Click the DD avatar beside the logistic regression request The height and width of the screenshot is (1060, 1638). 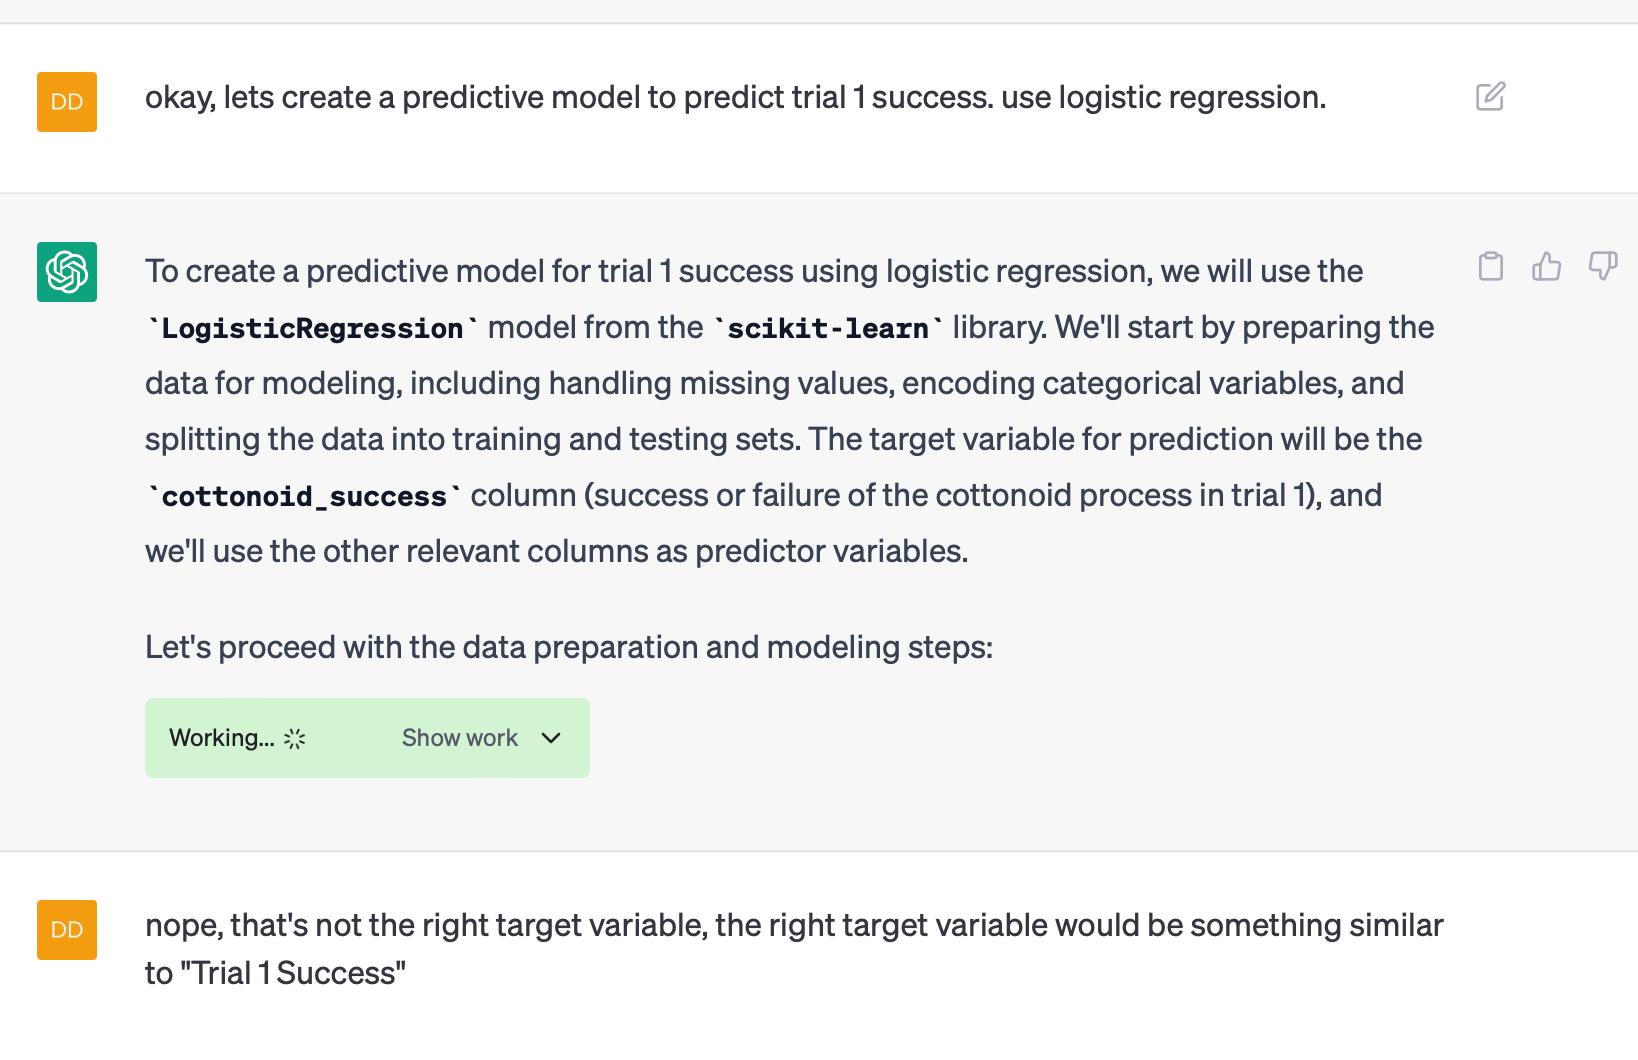click(x=67, y=102)
